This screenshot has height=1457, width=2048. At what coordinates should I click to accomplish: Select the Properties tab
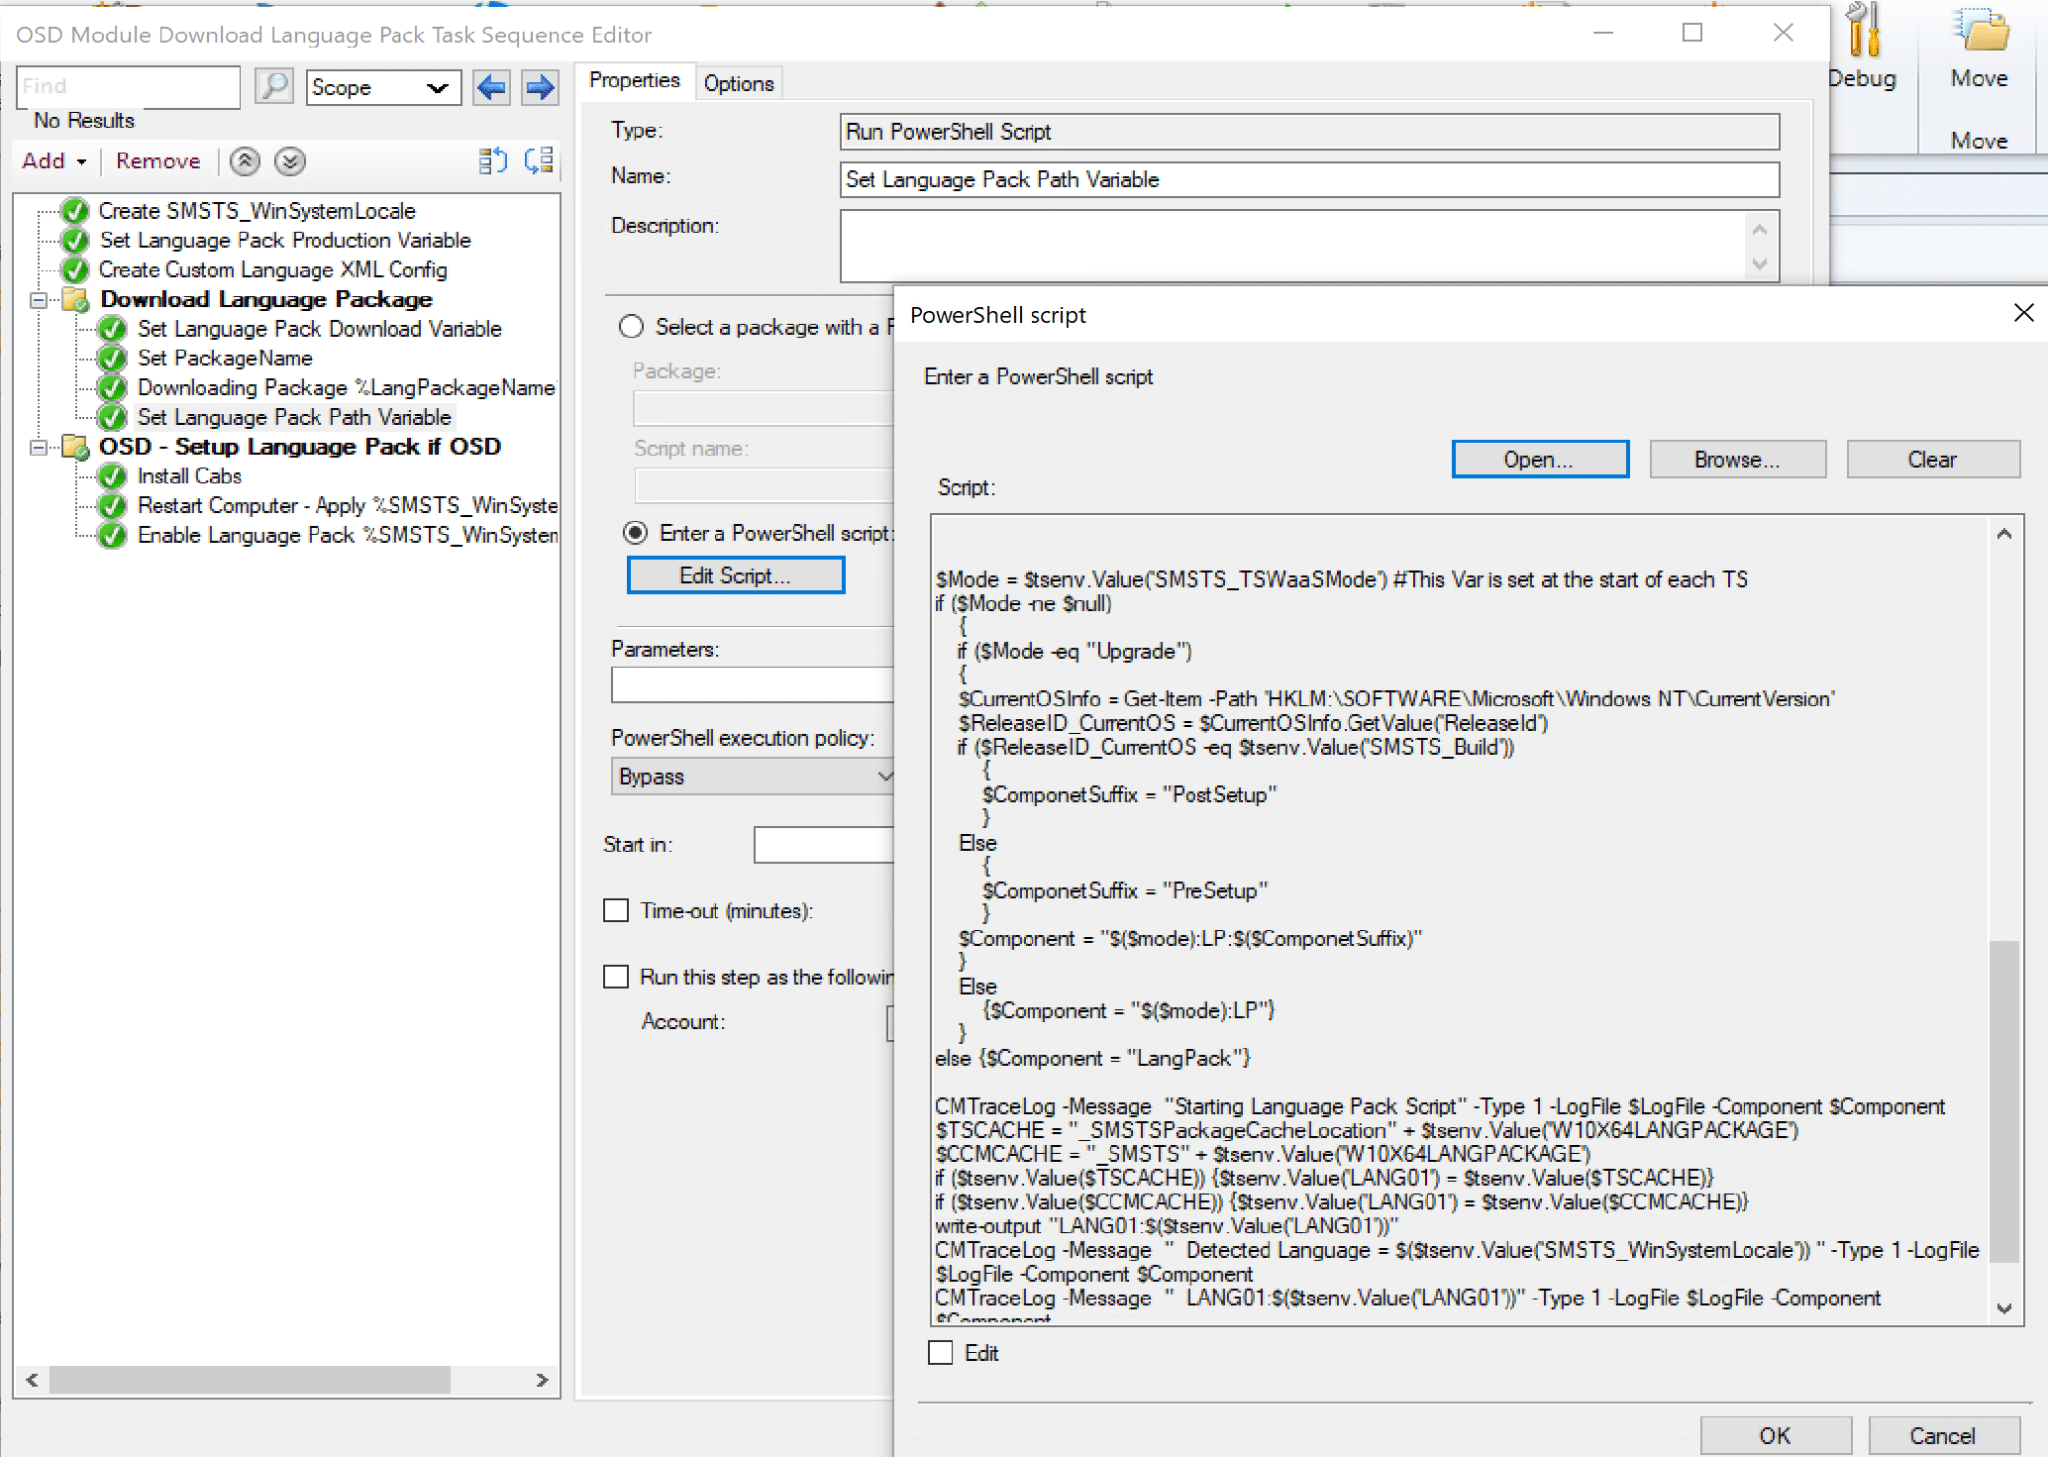coord(635,80)
